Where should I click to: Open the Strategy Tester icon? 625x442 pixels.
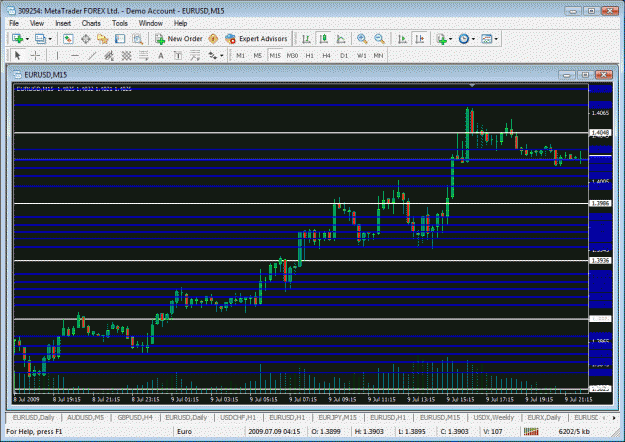138,39
